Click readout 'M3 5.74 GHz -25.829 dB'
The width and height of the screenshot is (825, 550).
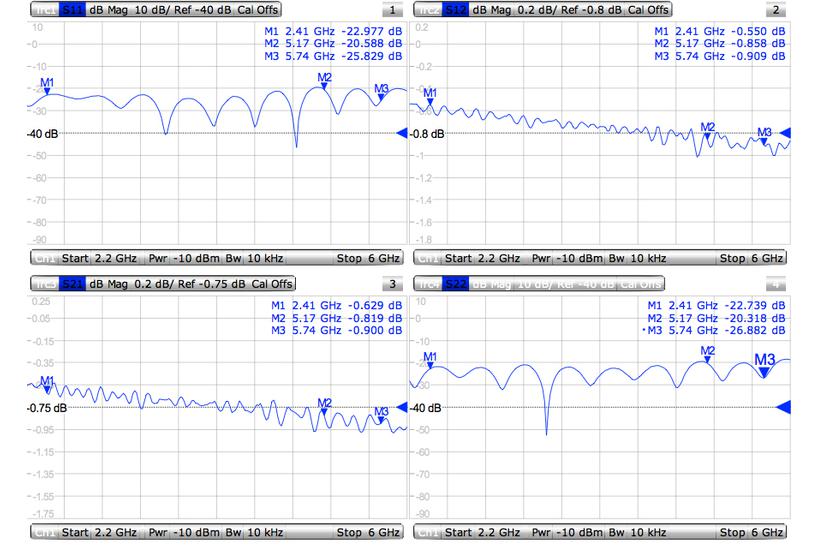point(333,56)
